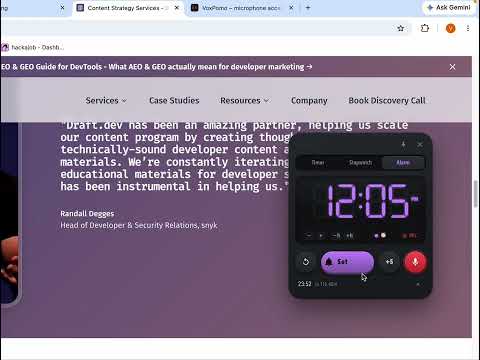Click the circular reset arrow button
Viewport: 480px width, 360px height.
[x=306, y=262]
